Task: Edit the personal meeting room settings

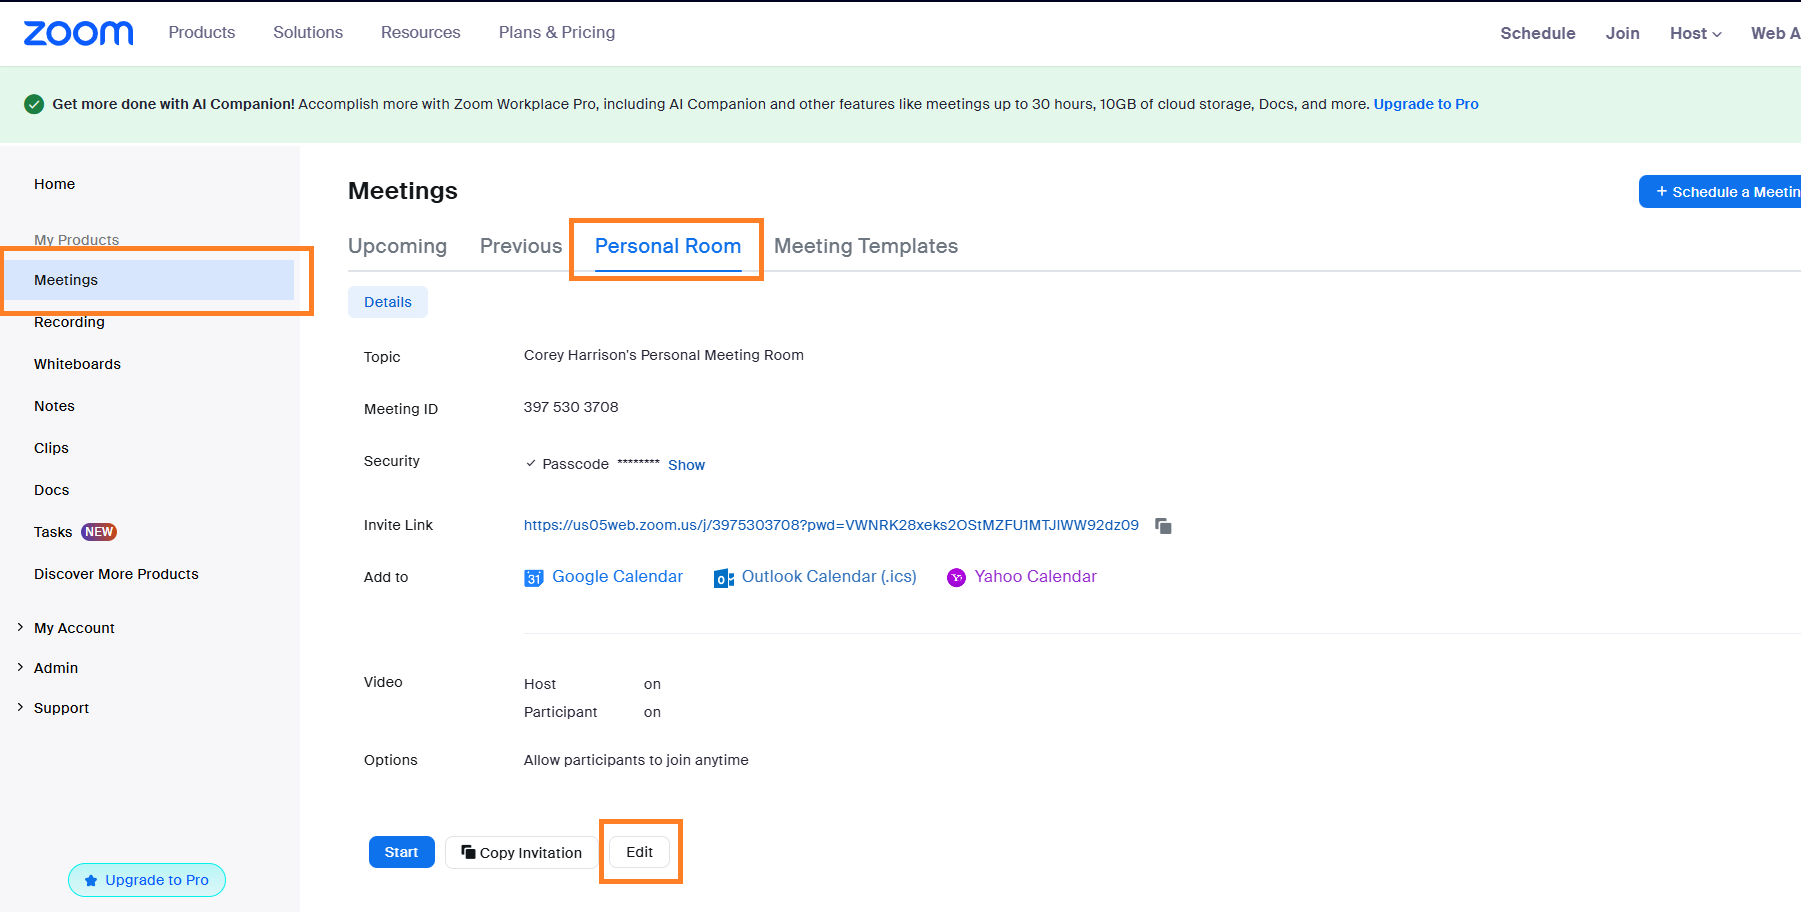Action: click(x=640, y=852)
